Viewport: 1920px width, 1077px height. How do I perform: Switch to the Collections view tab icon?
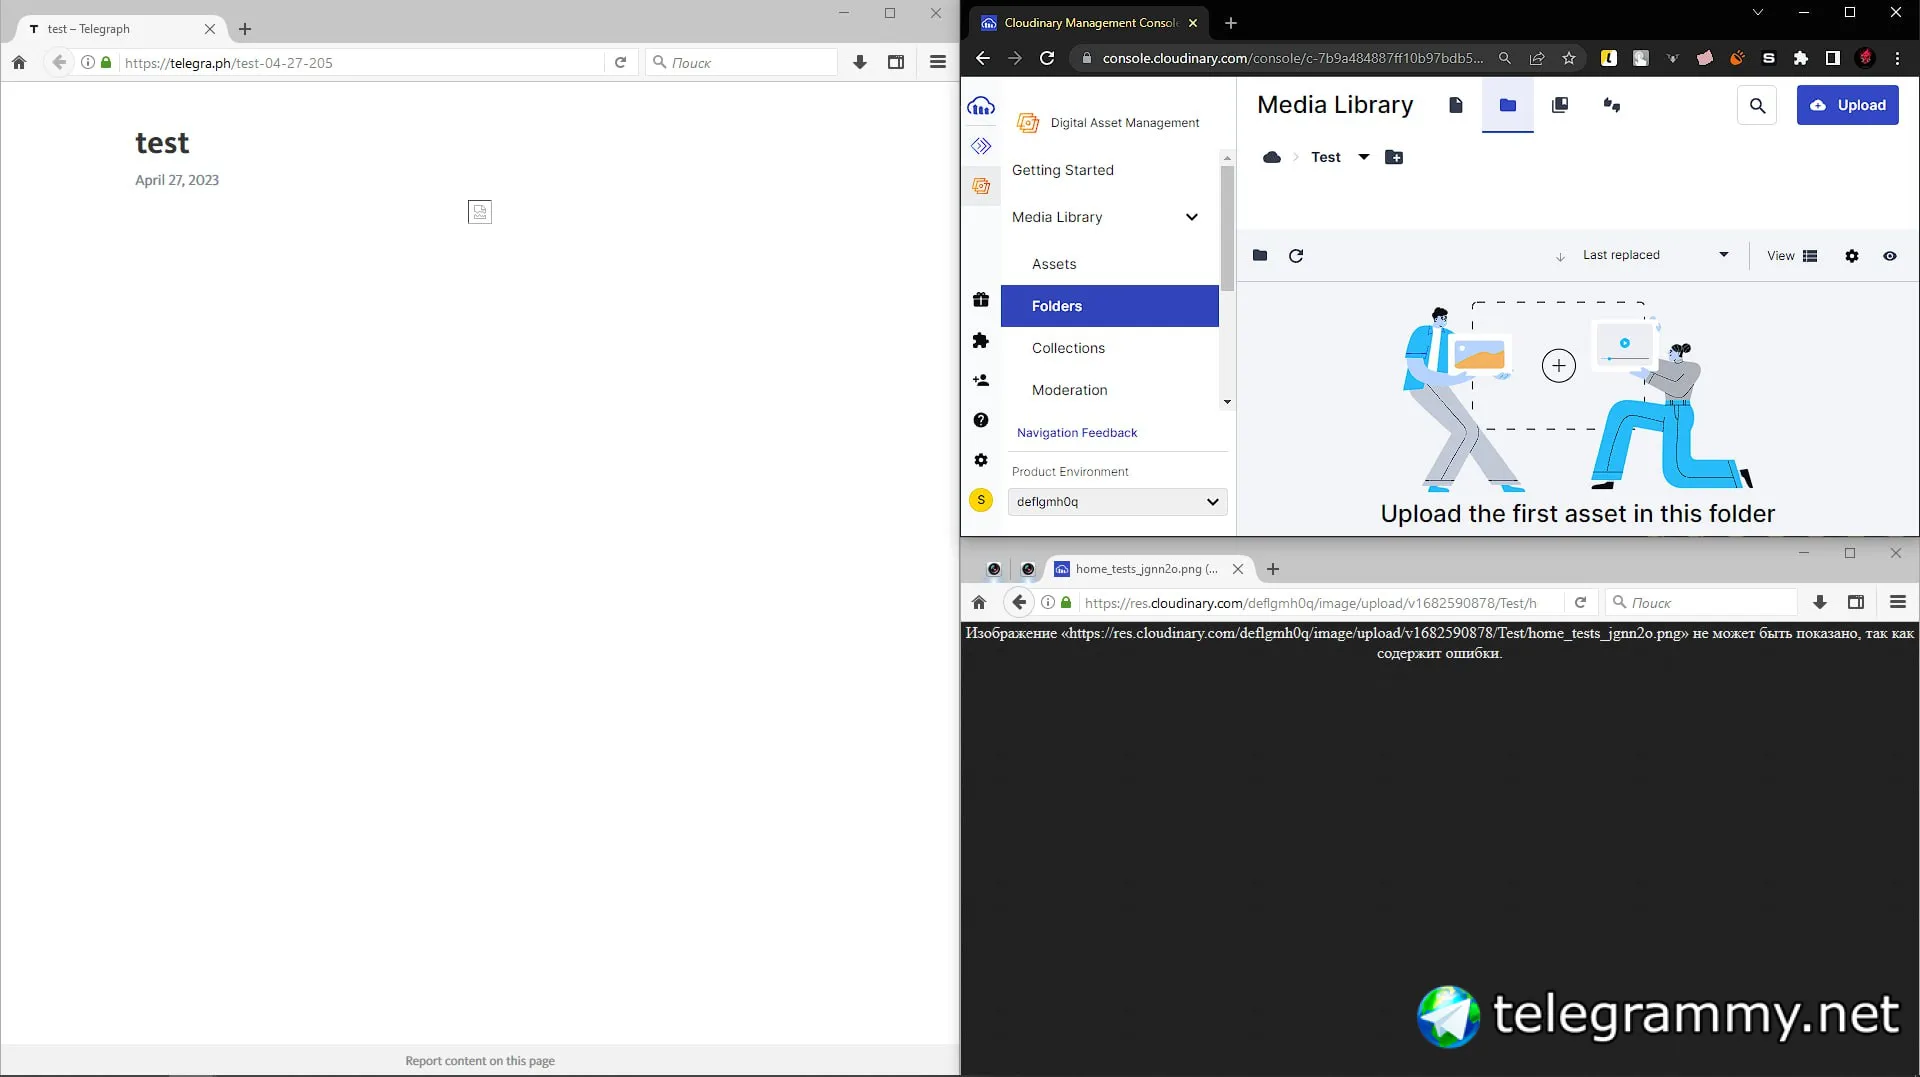click(1560, 105)
